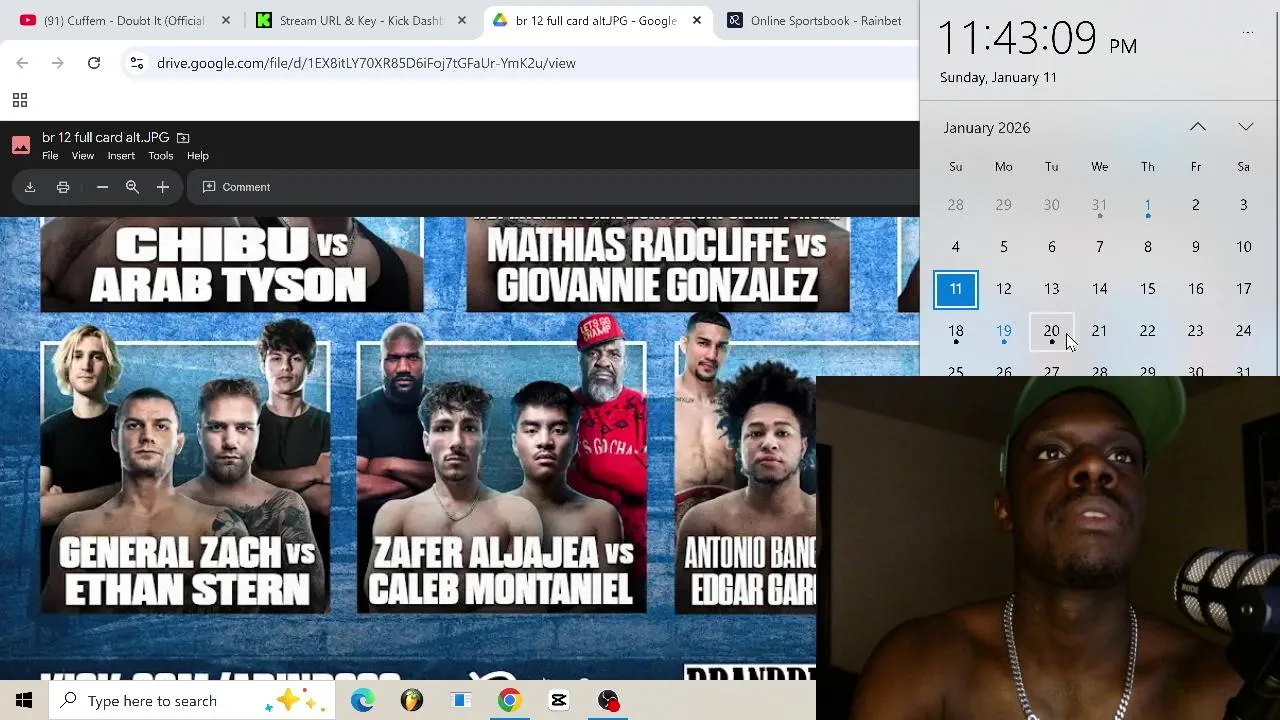
Task: Open the calendar flyout more options
Action: (x=1248, y=33)
